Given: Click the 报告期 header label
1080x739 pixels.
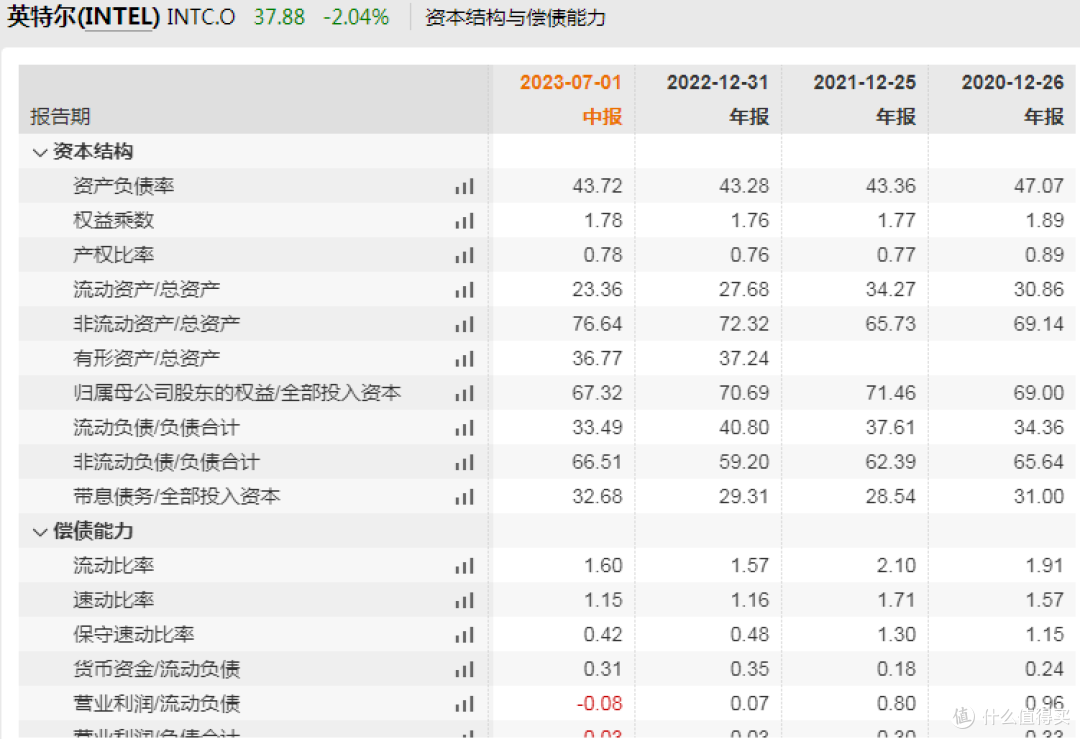Looking at the screenshot, I should [x=61, y=116].
